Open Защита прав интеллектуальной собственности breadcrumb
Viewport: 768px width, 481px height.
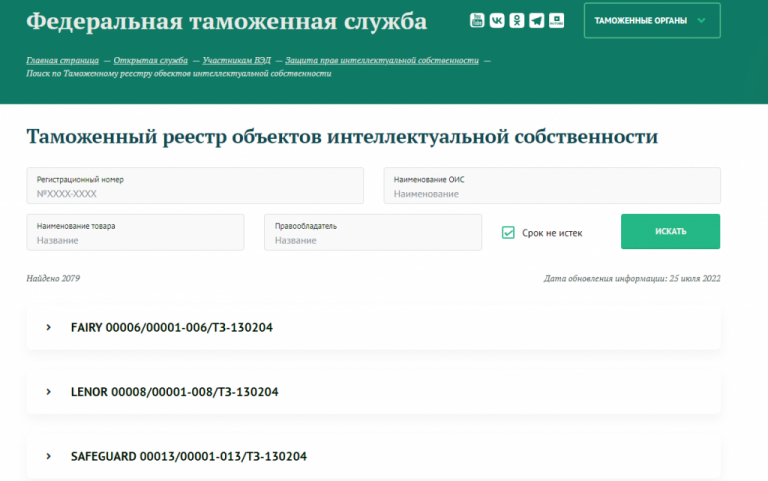(382, 60)
